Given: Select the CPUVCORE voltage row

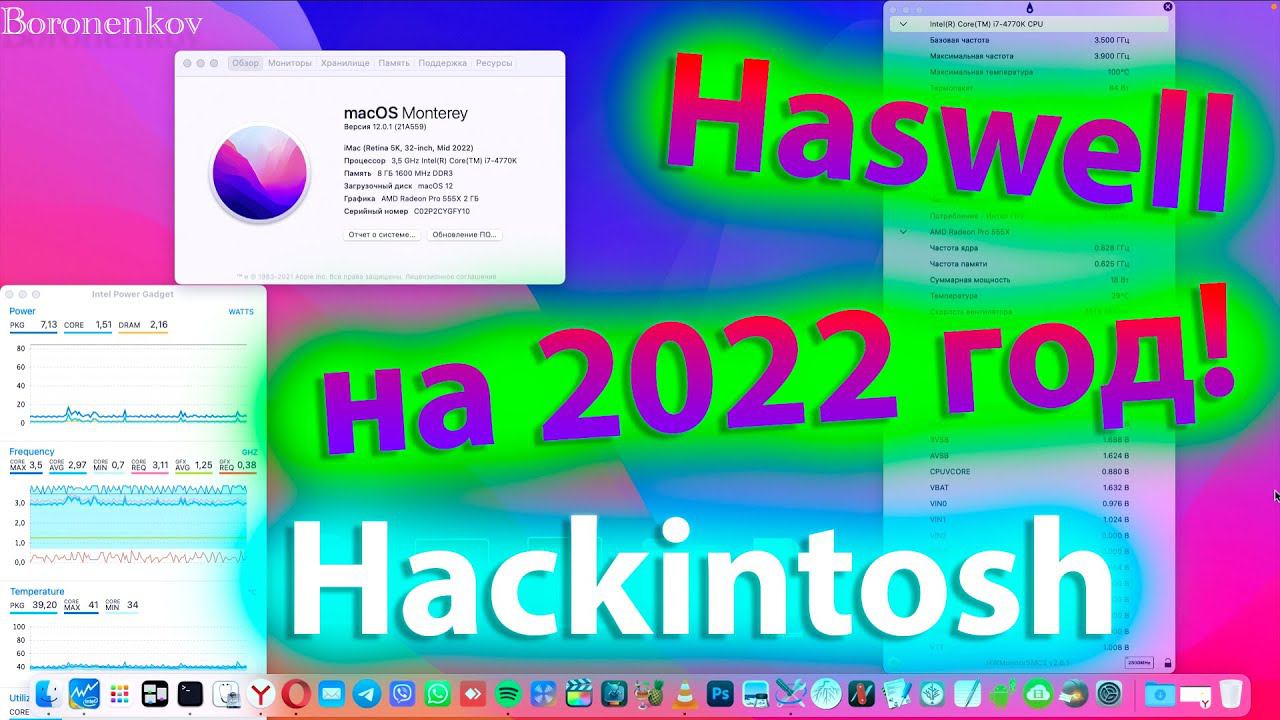Looking at the screenshot, I should tap(1029, 472).
